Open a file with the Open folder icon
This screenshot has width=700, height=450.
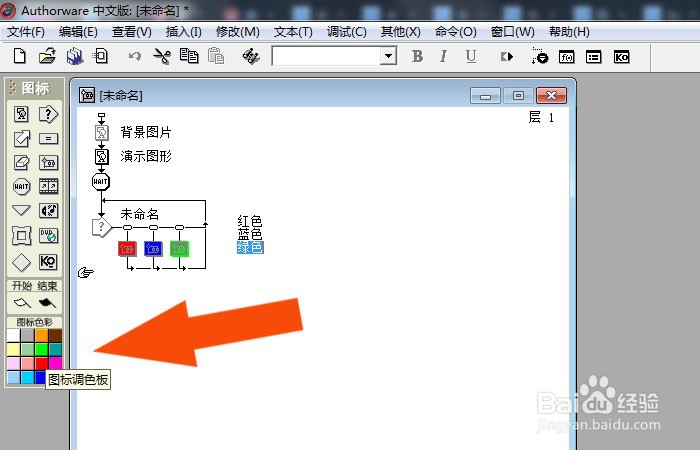click(x=47, y=56)
